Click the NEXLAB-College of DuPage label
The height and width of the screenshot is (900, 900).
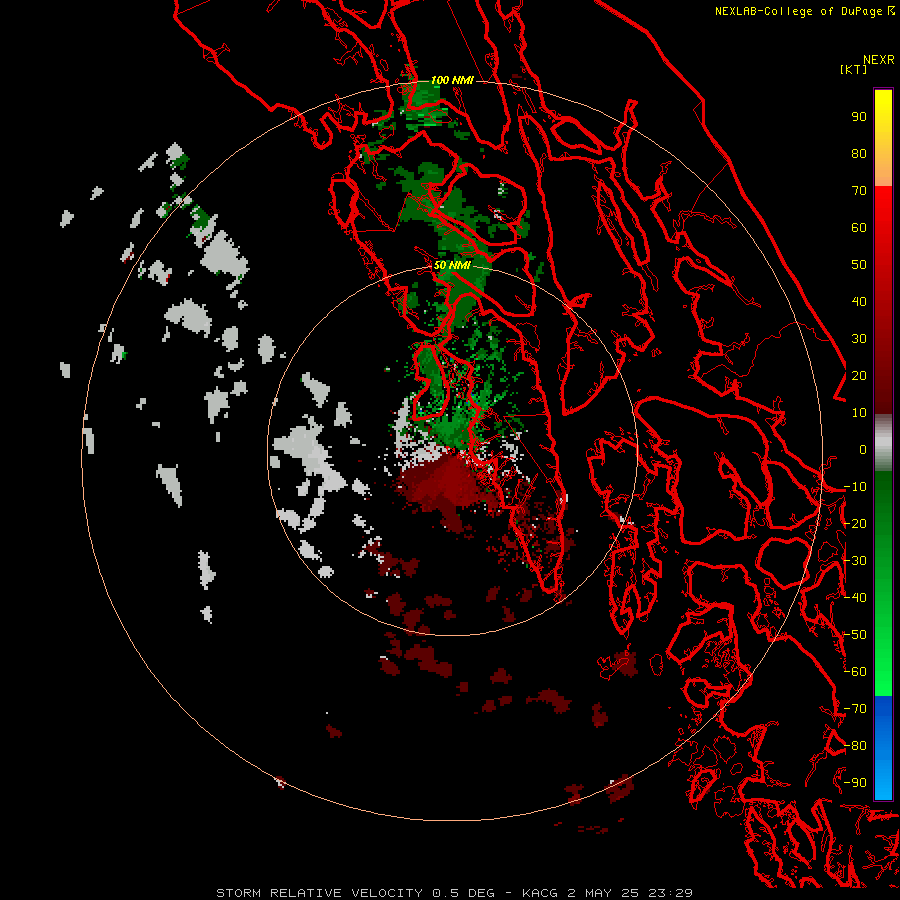[804, 11]
